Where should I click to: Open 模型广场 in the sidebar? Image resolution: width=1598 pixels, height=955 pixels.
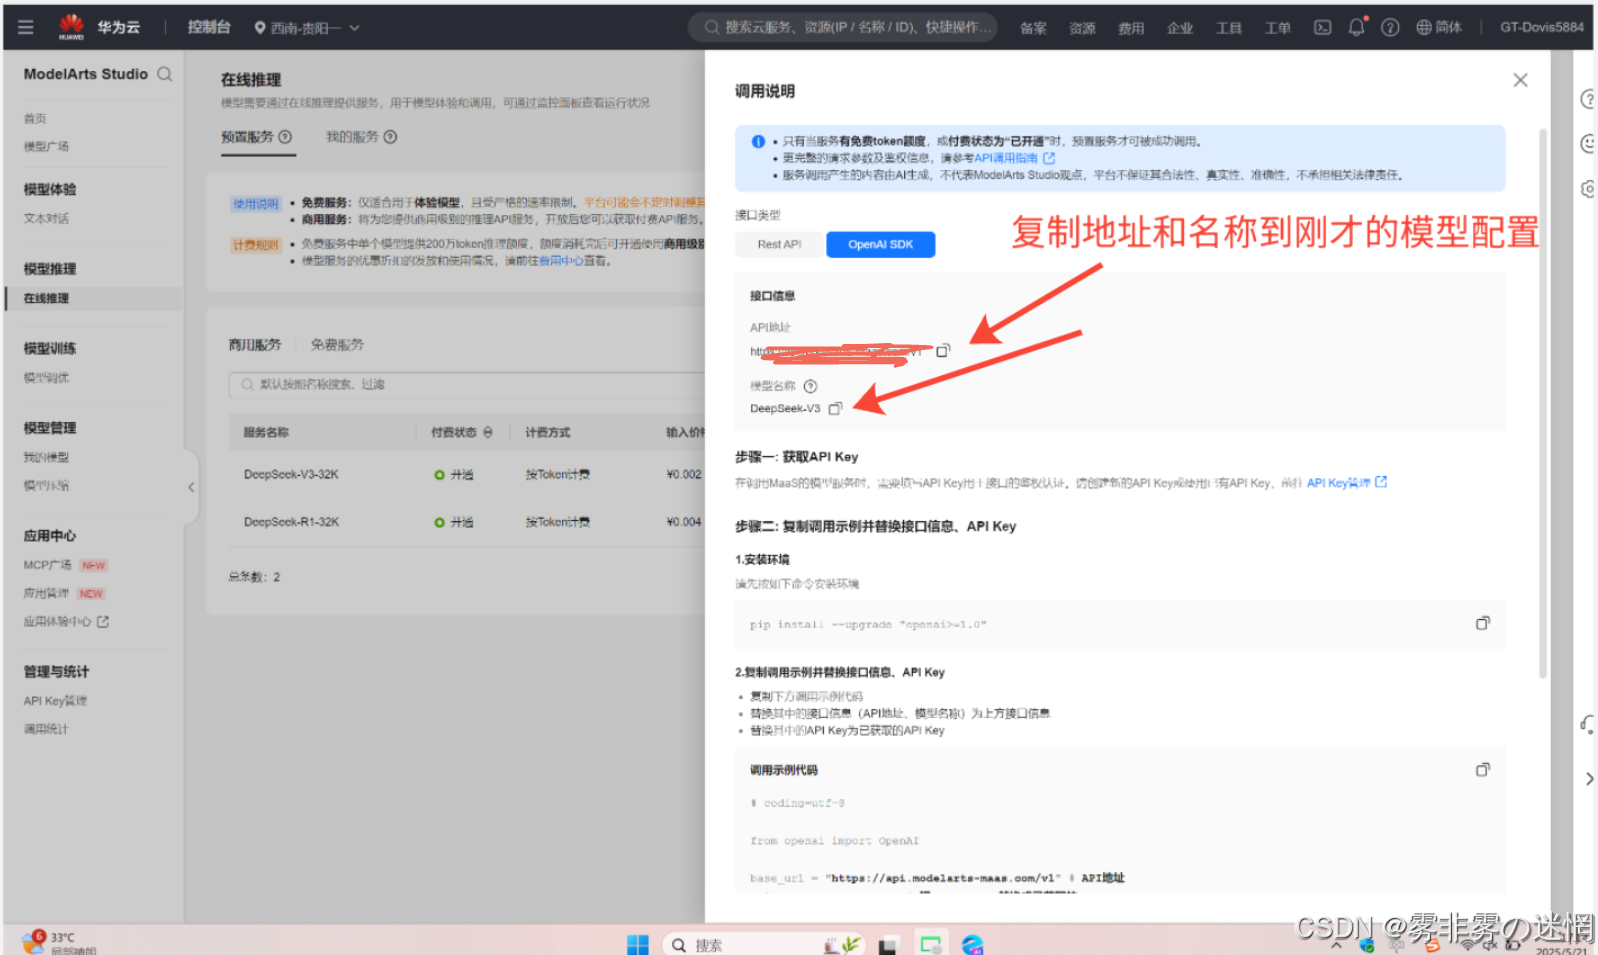point(46,146)
